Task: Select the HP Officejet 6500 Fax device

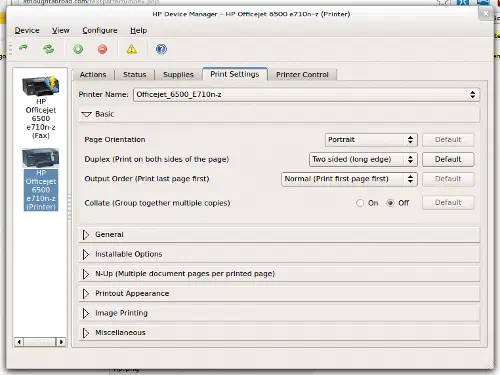Action: (41, 107)
